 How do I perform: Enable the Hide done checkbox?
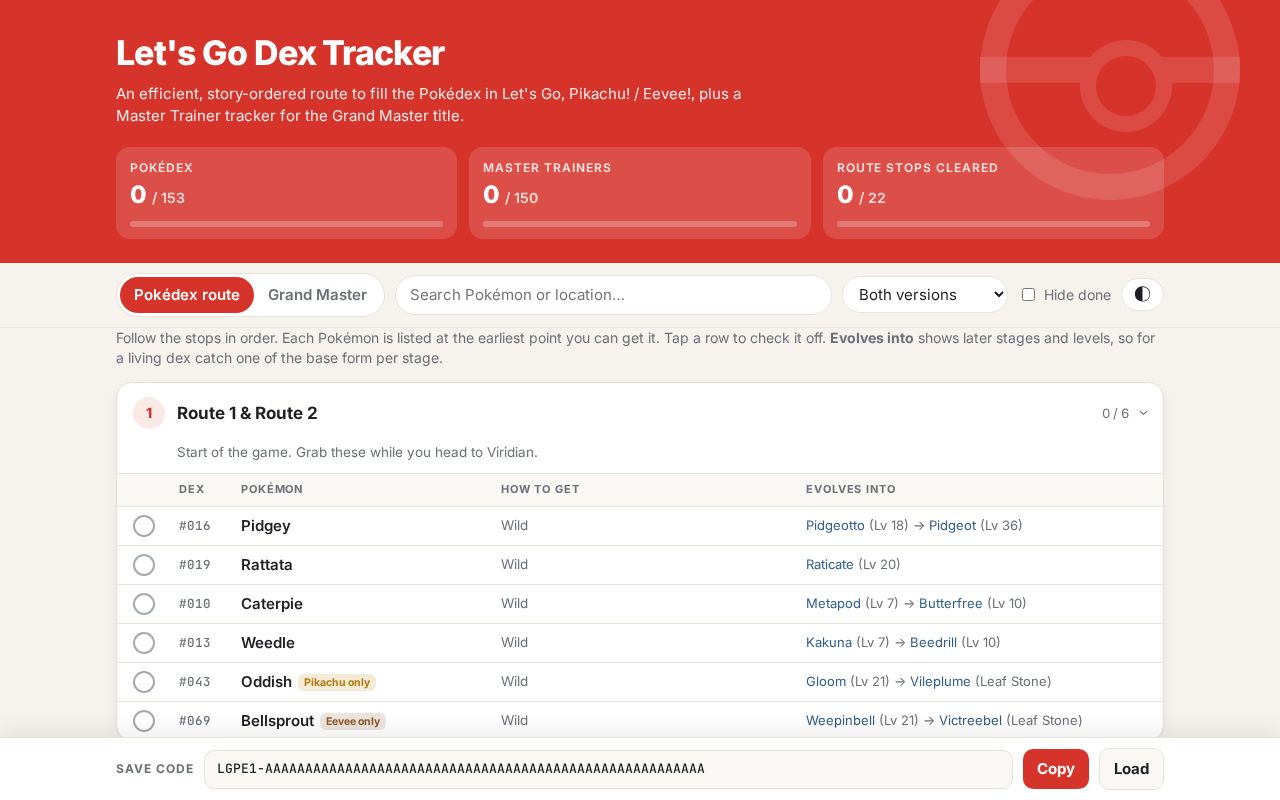(x=1028, y=295)
